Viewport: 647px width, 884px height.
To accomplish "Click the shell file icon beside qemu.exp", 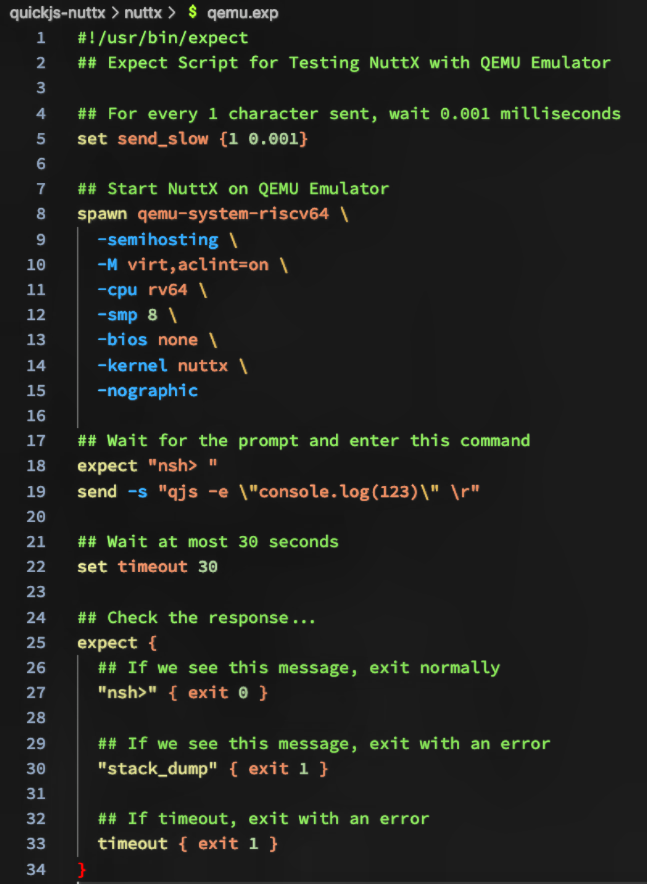I will point(192,13).
